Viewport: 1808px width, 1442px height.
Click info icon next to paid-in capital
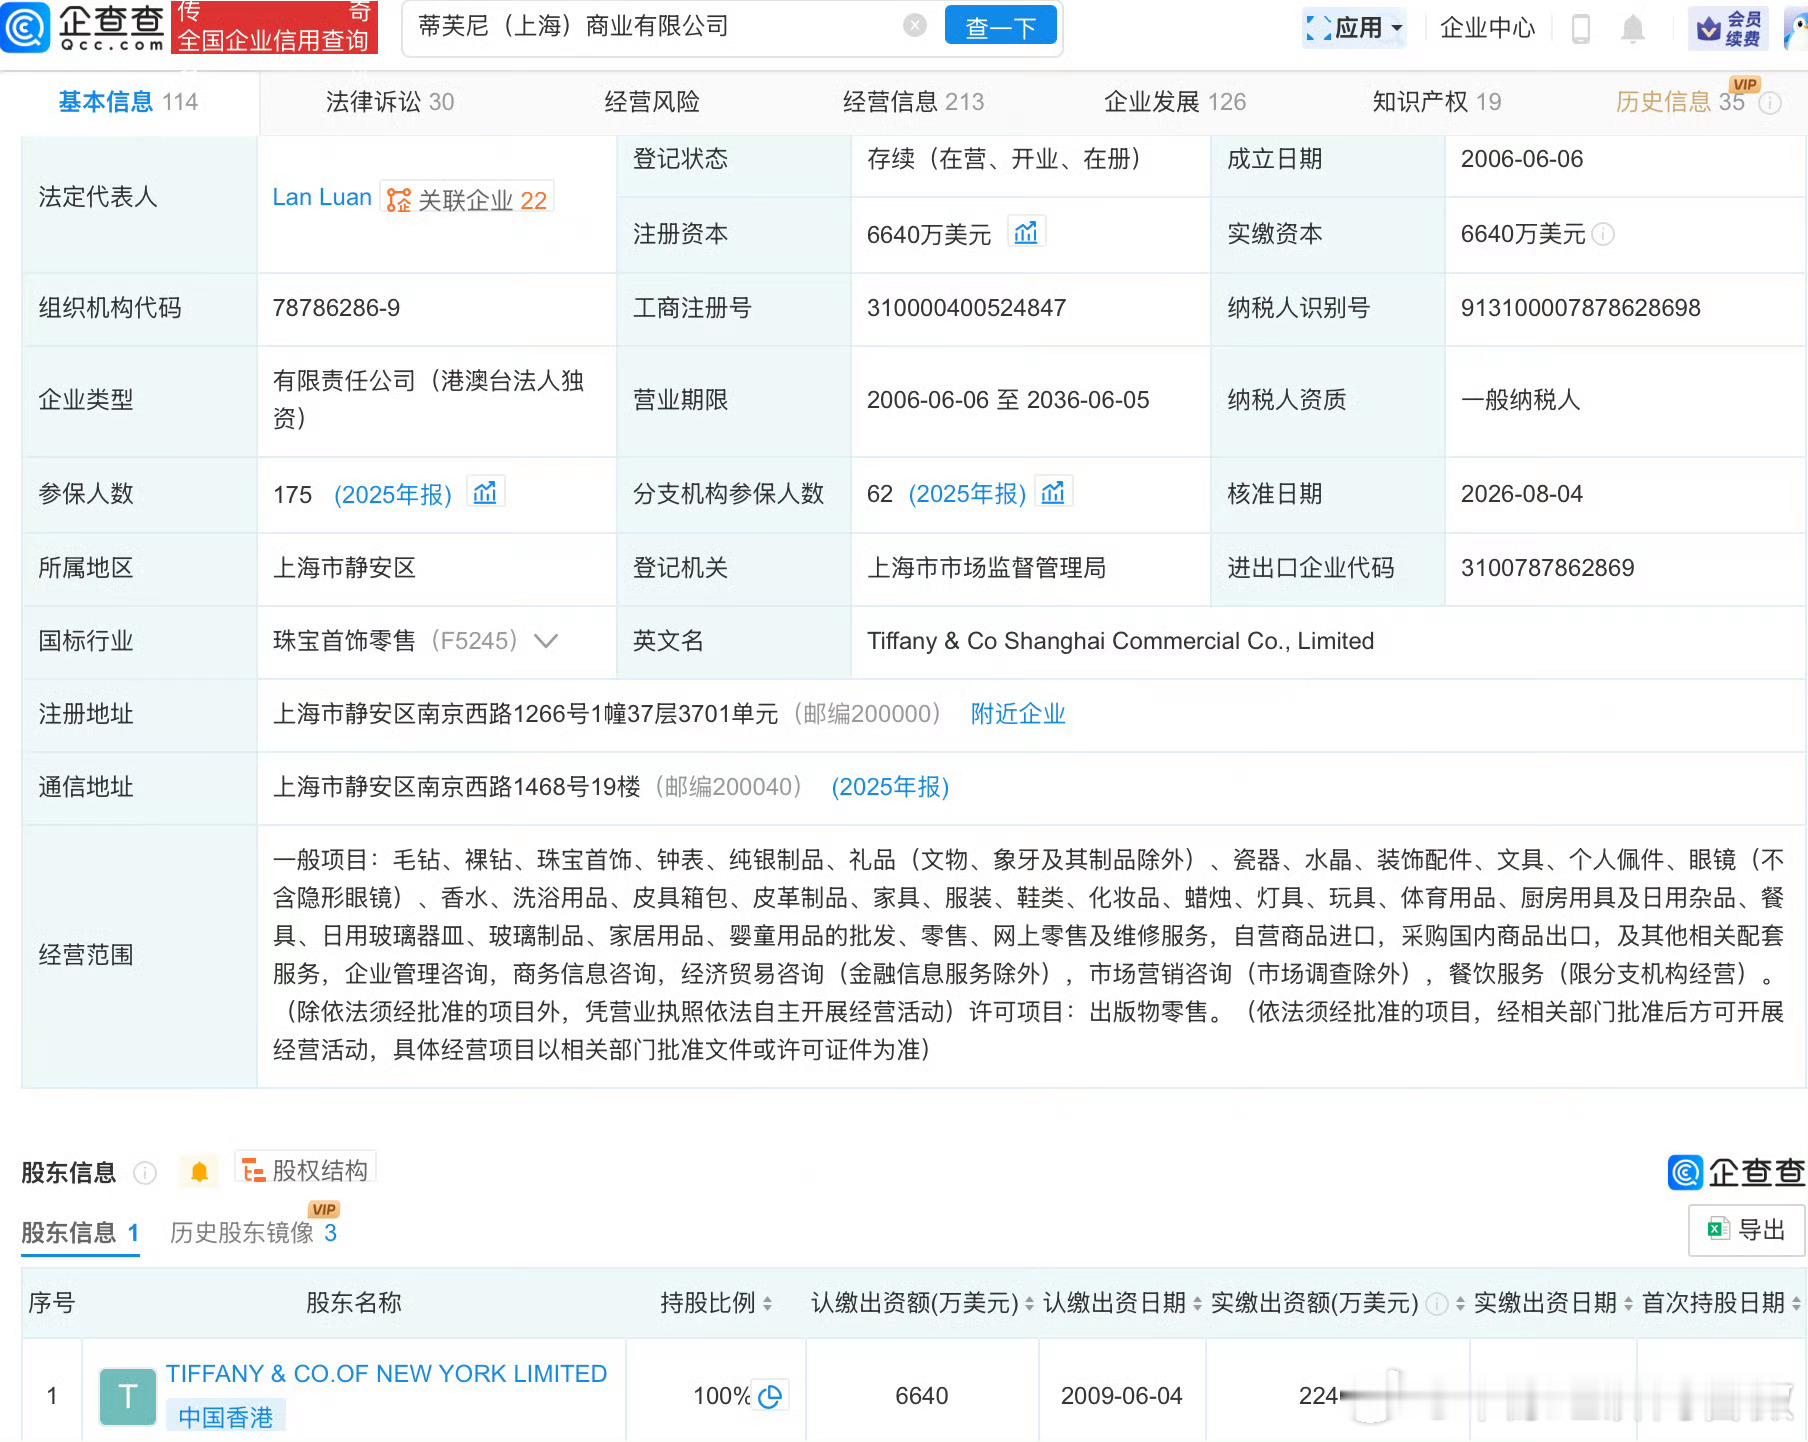pos(1603,234)
